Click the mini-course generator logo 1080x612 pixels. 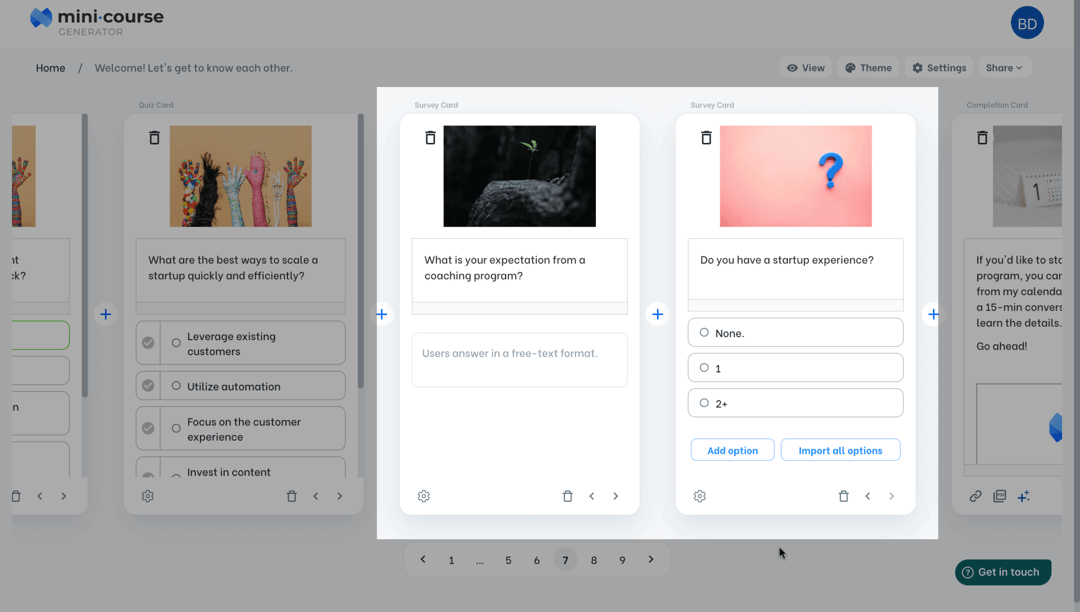click(x=96, y=21)
